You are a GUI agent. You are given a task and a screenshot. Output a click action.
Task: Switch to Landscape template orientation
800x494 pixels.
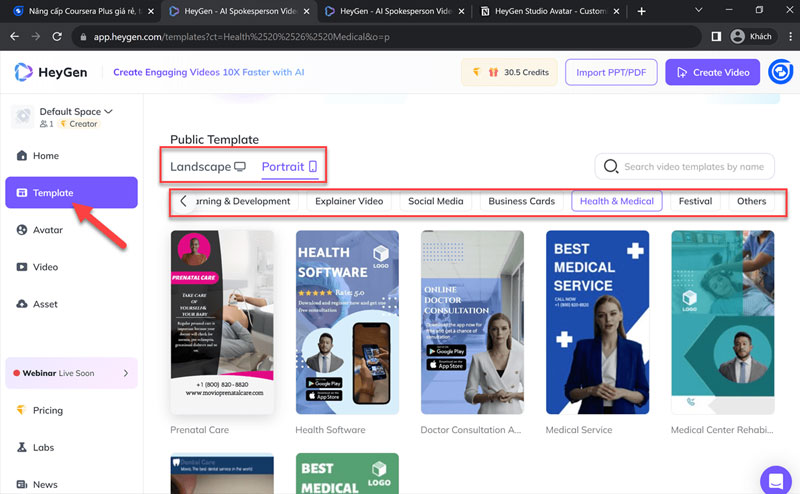tap(207, 167)
